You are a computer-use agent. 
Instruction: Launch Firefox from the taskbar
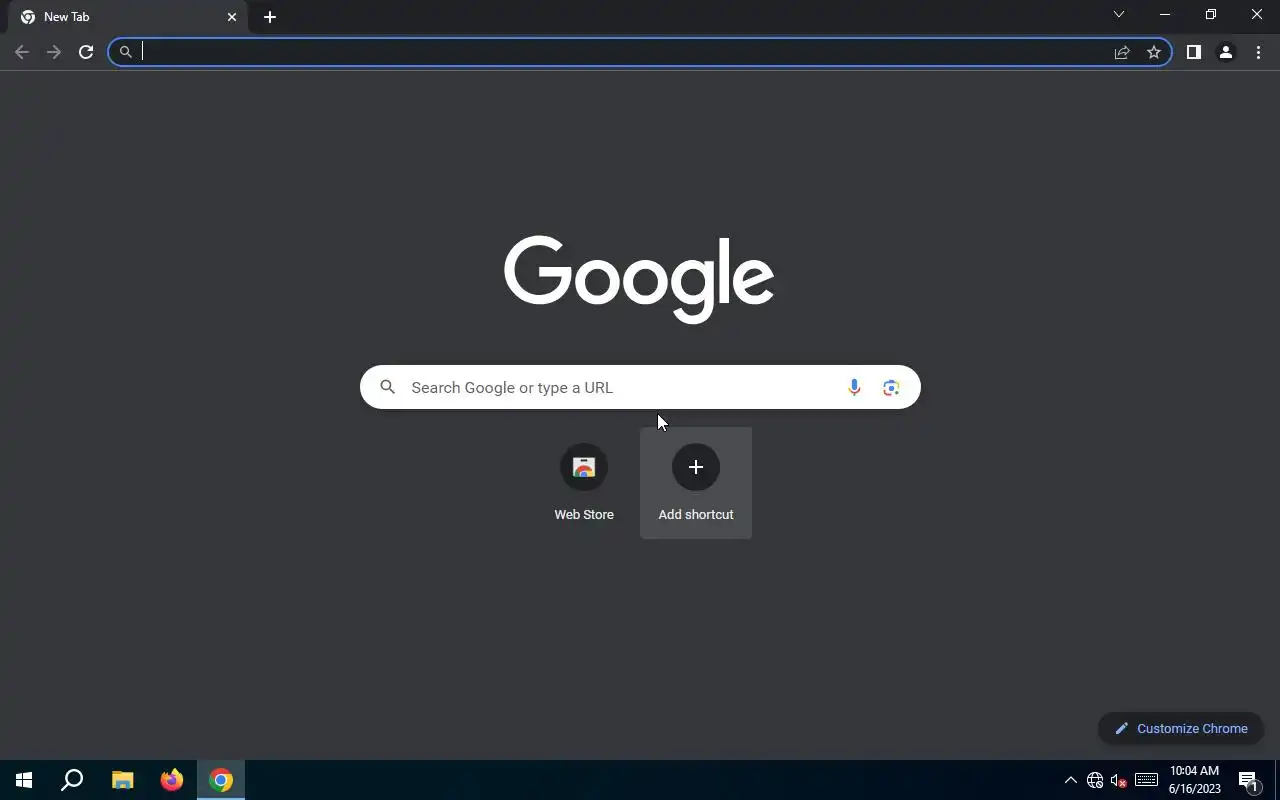click(x=172, y=780)
